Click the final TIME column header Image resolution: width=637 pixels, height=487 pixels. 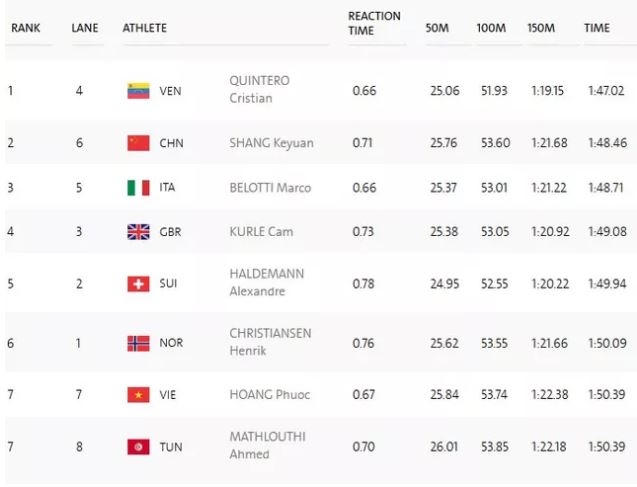pyautogui.click(x=597, y=28)
